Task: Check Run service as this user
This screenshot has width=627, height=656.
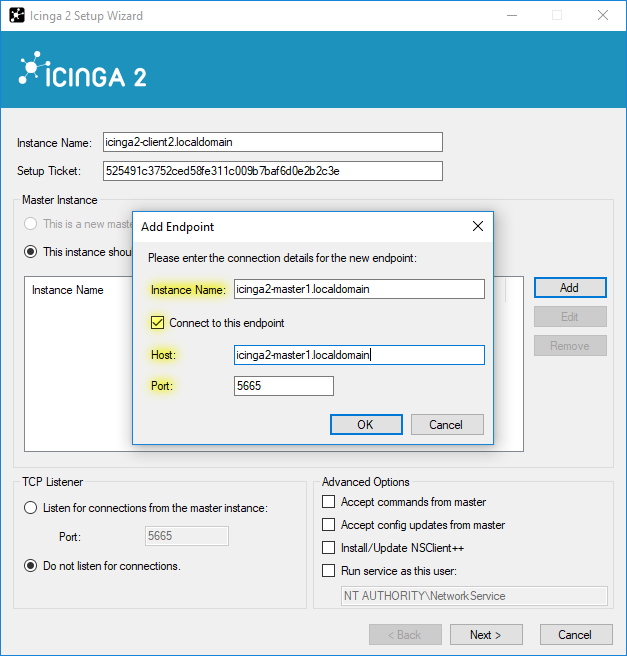Action: coord(328,571)
